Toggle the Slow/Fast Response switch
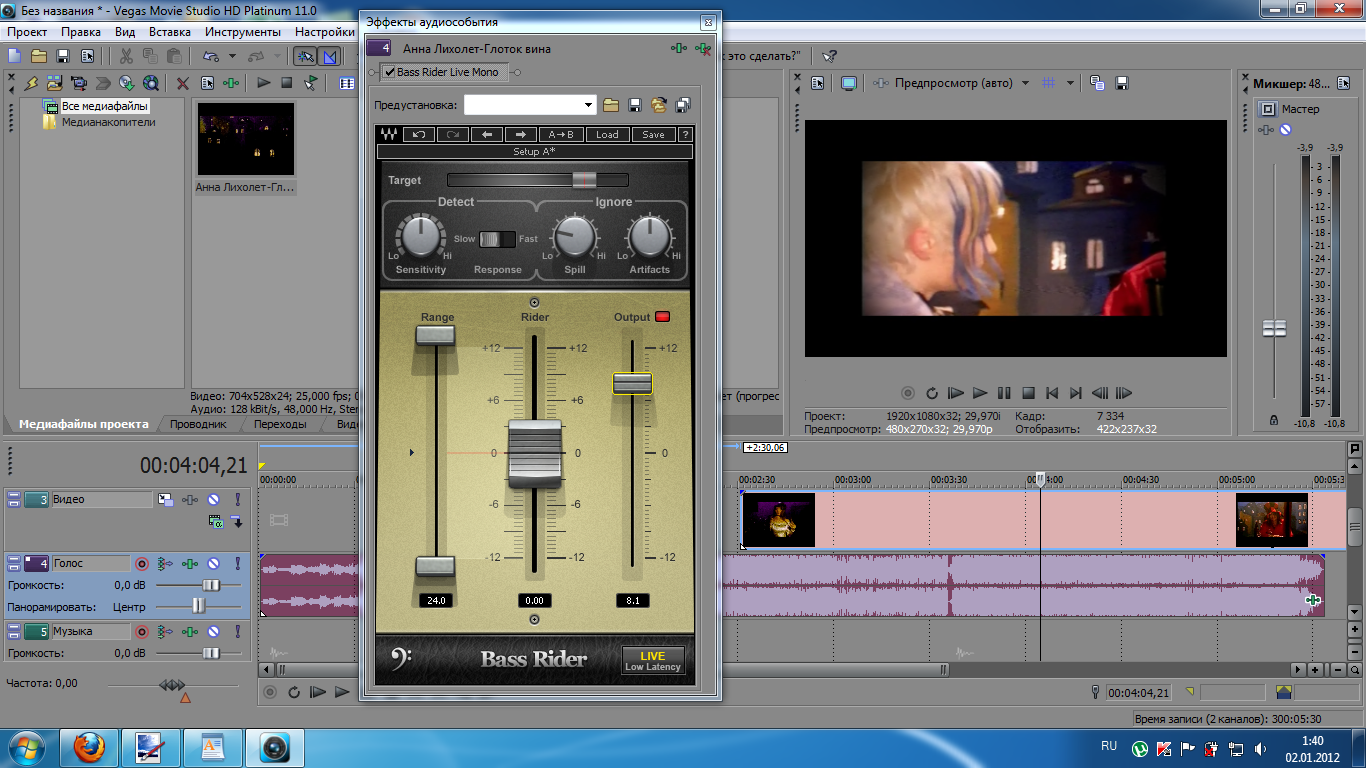Viewport: 1366px width, 768px height. coord(496,239)
